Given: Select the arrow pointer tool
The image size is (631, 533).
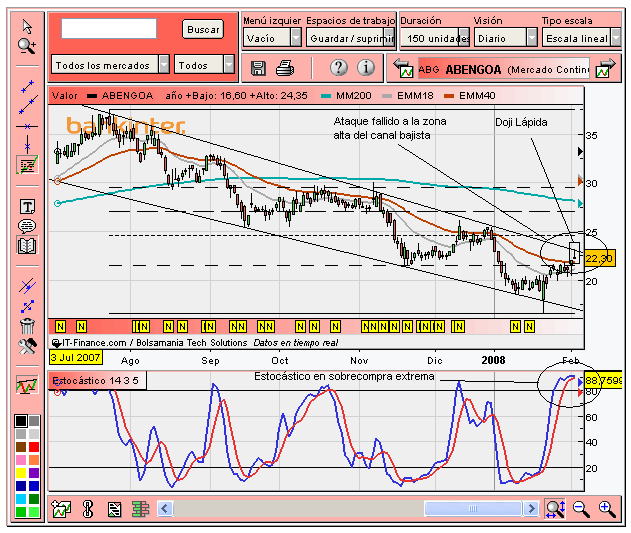Looking at the screenshot, I should point(27,27).
